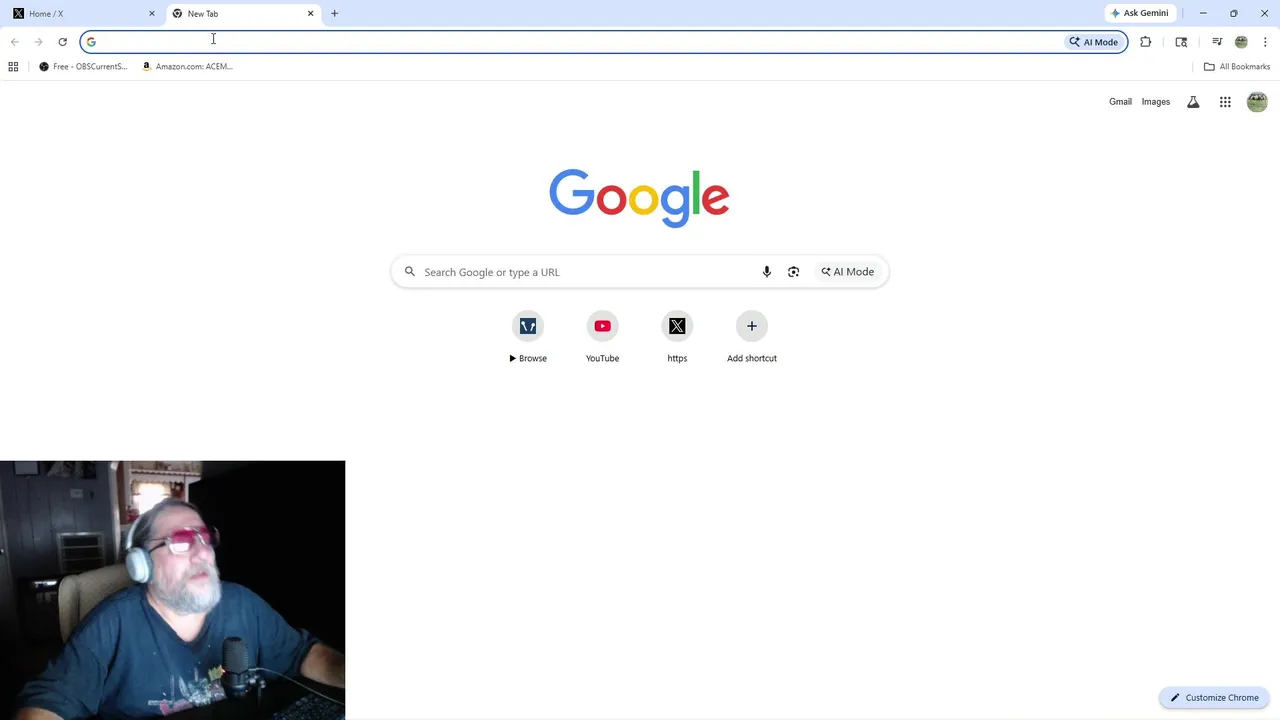This screenshot has width=1280, height=720.
Task: Open the https X shortcut tile
Action: (677, 337)
